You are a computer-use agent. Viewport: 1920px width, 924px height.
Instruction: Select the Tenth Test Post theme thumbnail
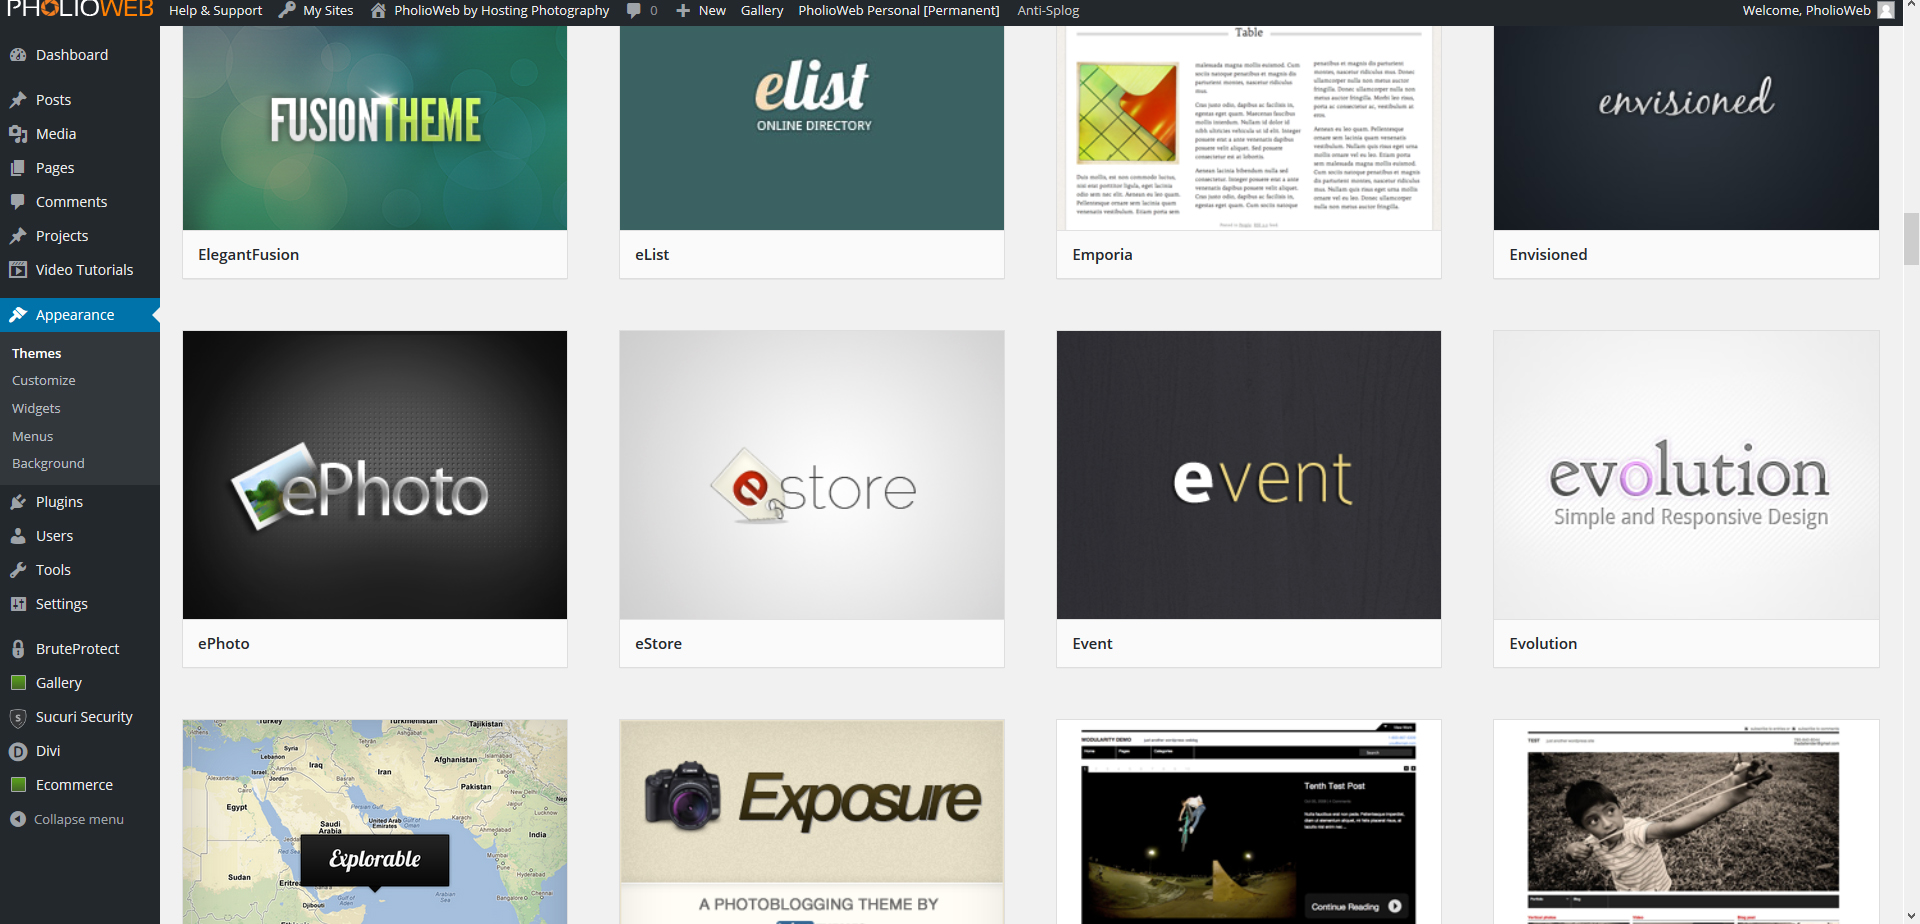pyautogui.click(x=1249, y=822)
